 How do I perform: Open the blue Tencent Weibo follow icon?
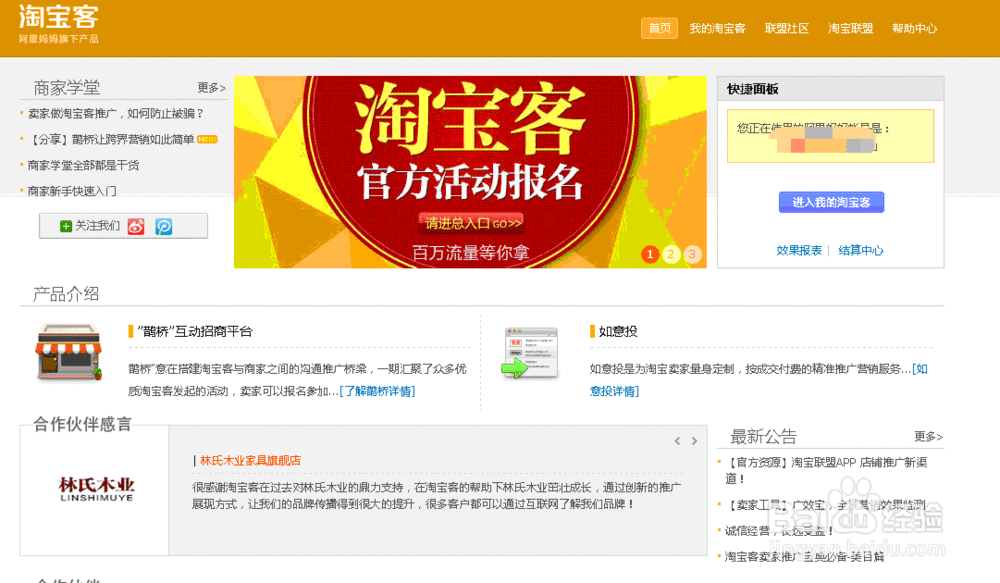(164, 226)
